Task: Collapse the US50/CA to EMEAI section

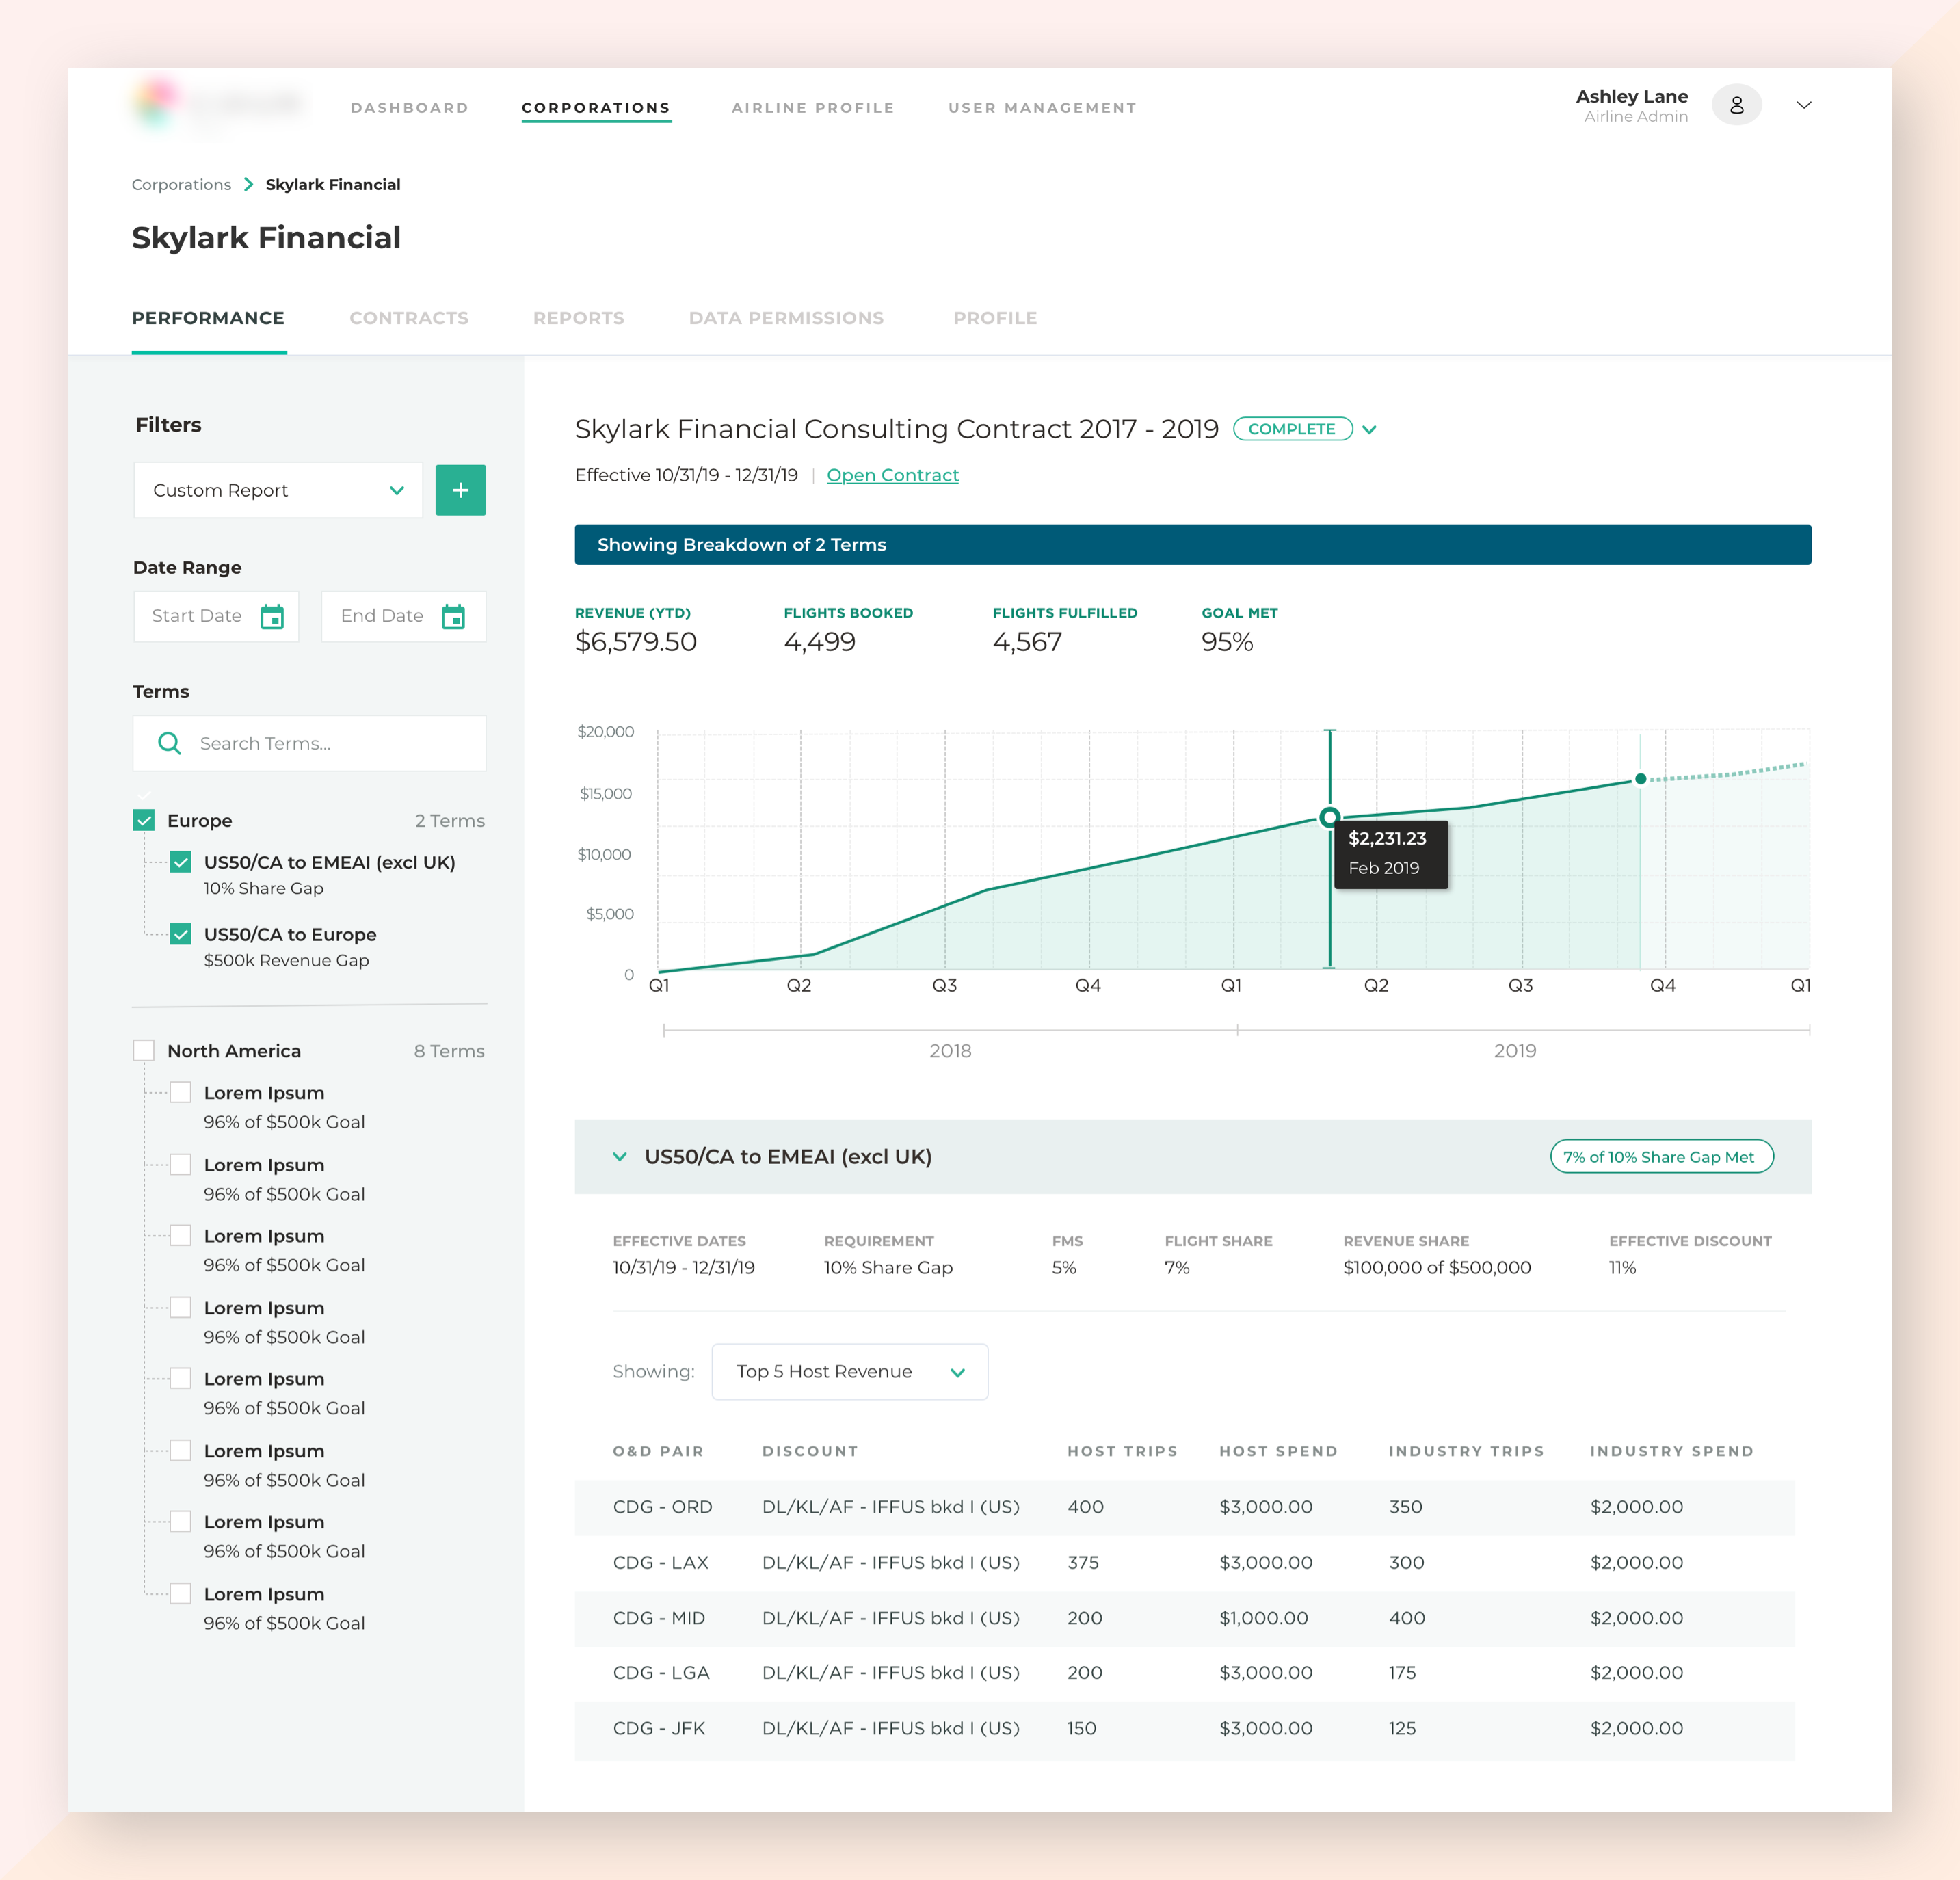Action: pyautogui.click(x=620, y=1157)
